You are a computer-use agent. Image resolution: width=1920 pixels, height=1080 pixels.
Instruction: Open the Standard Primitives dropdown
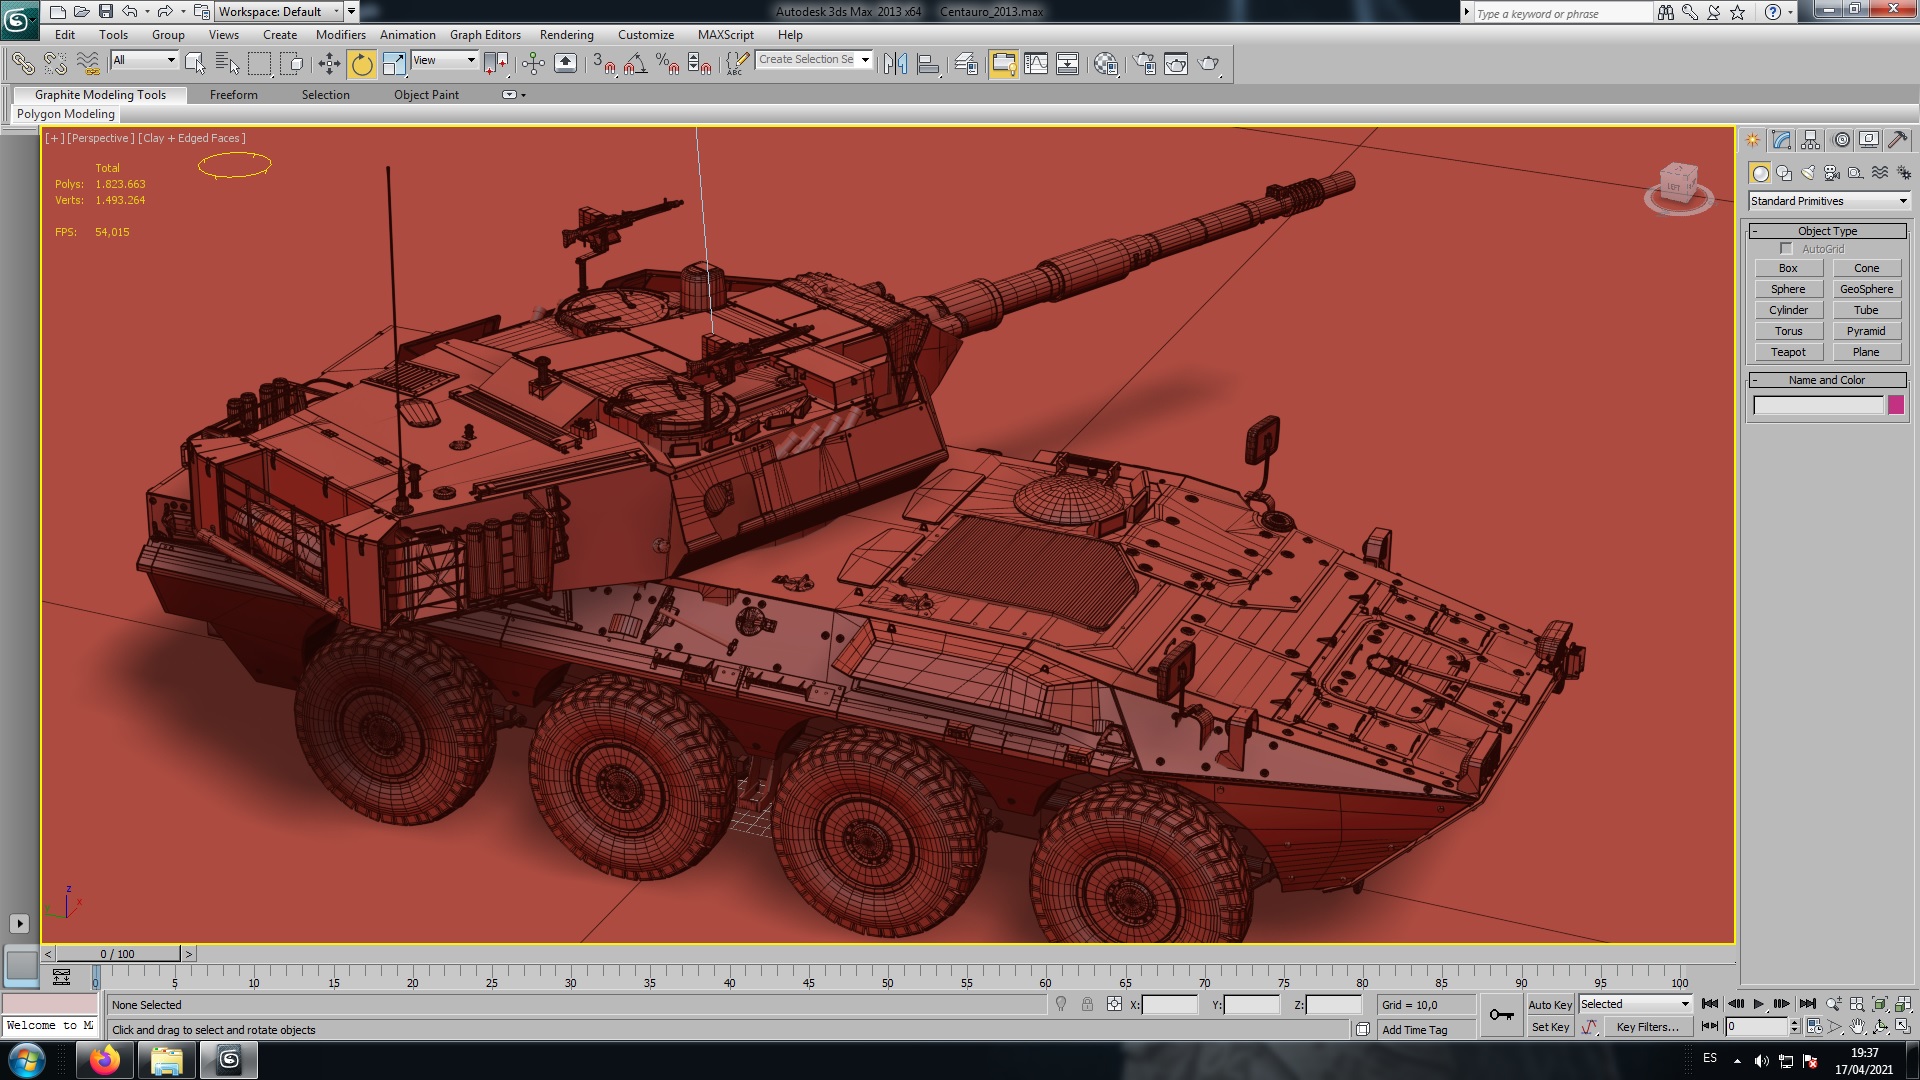pyautogui.click(x=1828, y=201)
